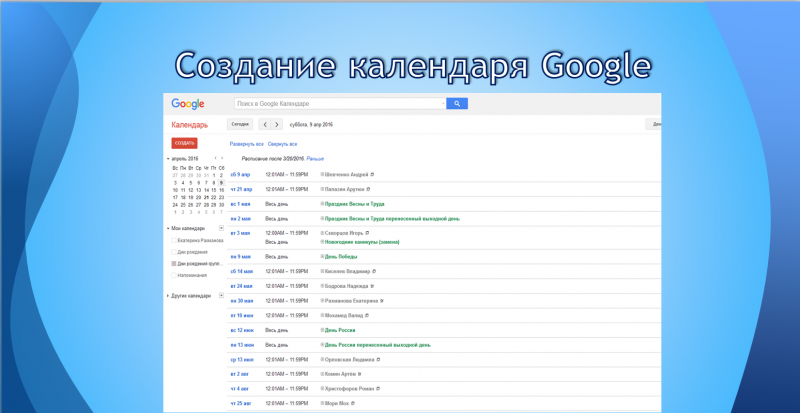Viewport: 800px width, 413px height.
Task: Click the icon after Мори Мох
Action: click(x=353, y=403)
